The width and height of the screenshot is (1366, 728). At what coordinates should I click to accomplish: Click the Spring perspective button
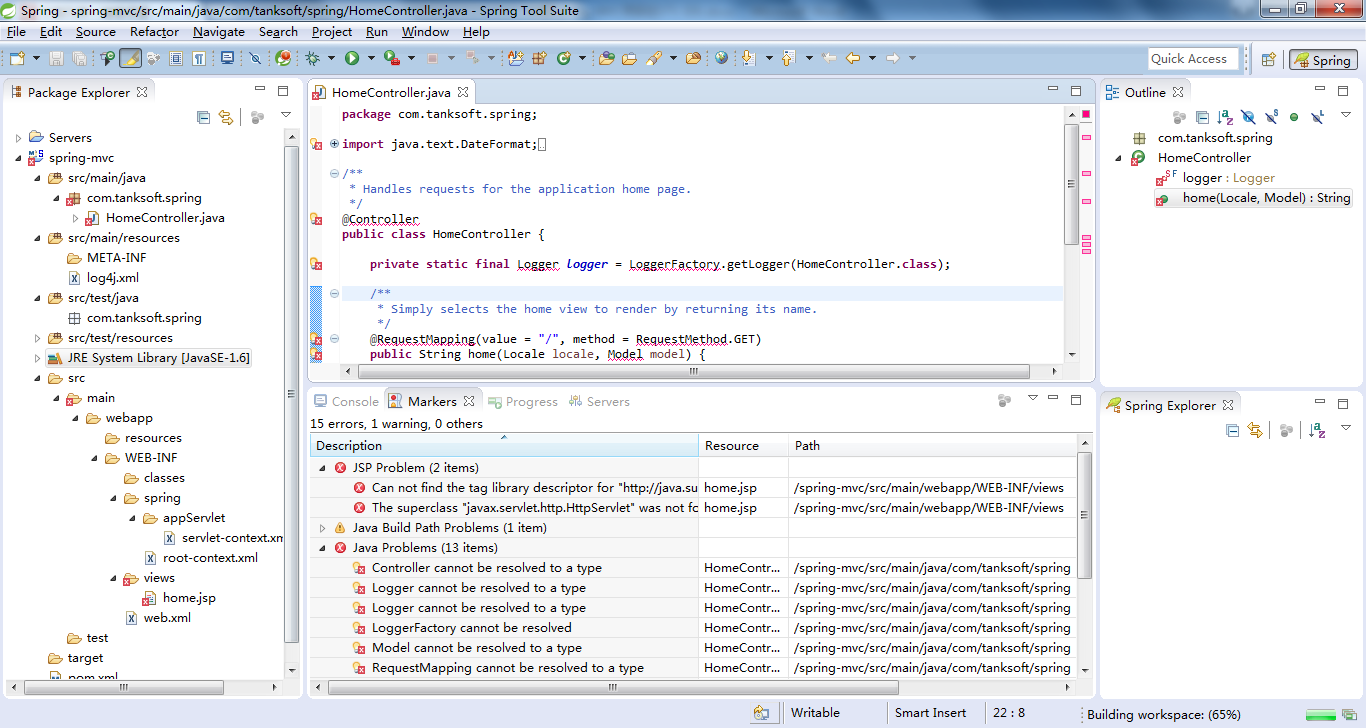click(x=1322, y=59)
